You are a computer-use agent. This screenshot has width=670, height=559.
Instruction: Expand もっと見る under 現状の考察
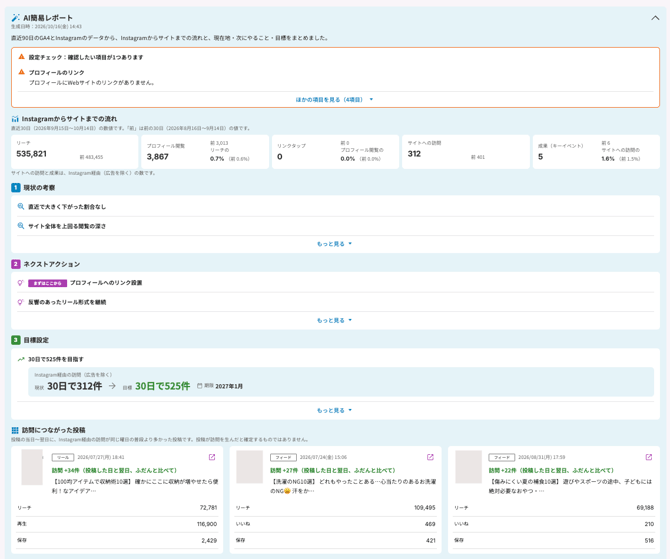click(x=335, y=244)
